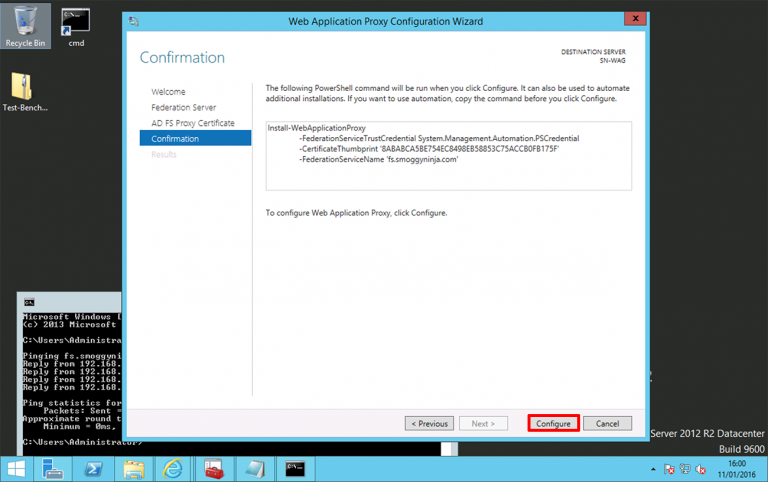Go to the Federation Server step

184,107
